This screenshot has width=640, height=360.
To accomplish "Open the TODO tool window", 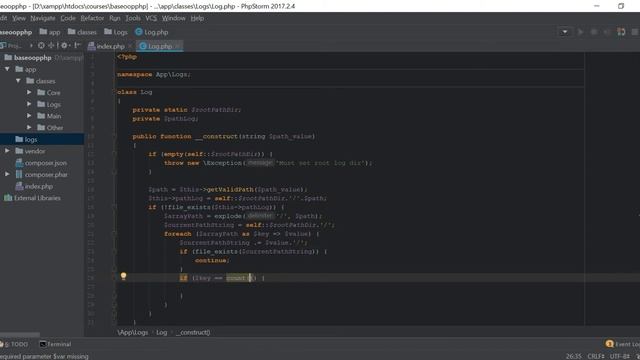I will click(x=14, y=344).
